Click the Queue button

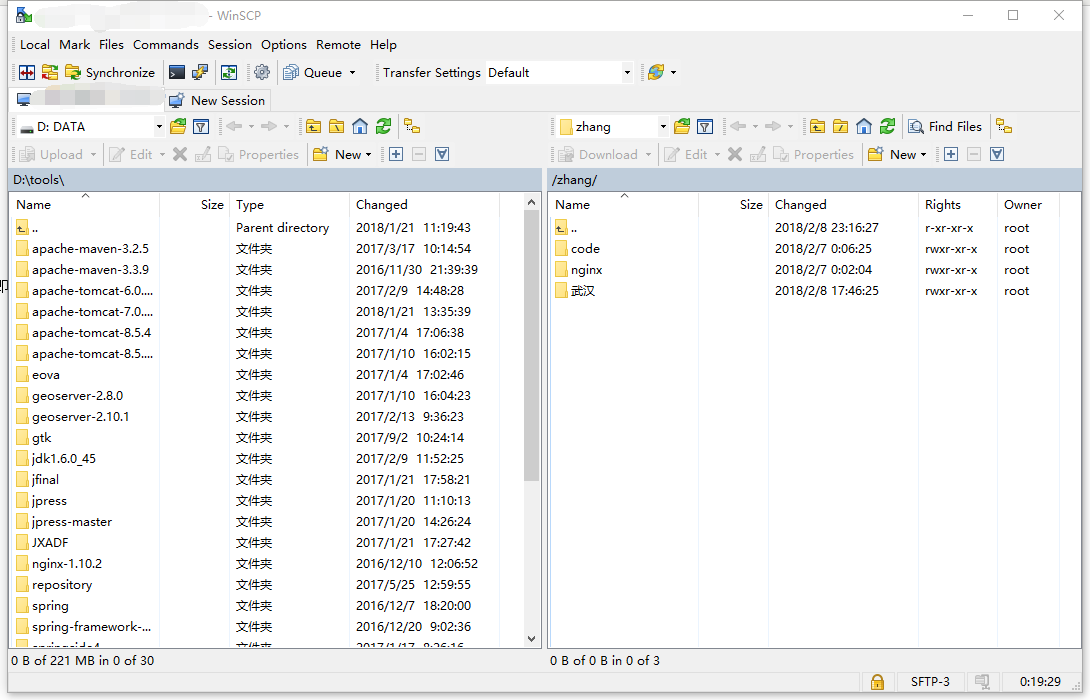point(313,72)
